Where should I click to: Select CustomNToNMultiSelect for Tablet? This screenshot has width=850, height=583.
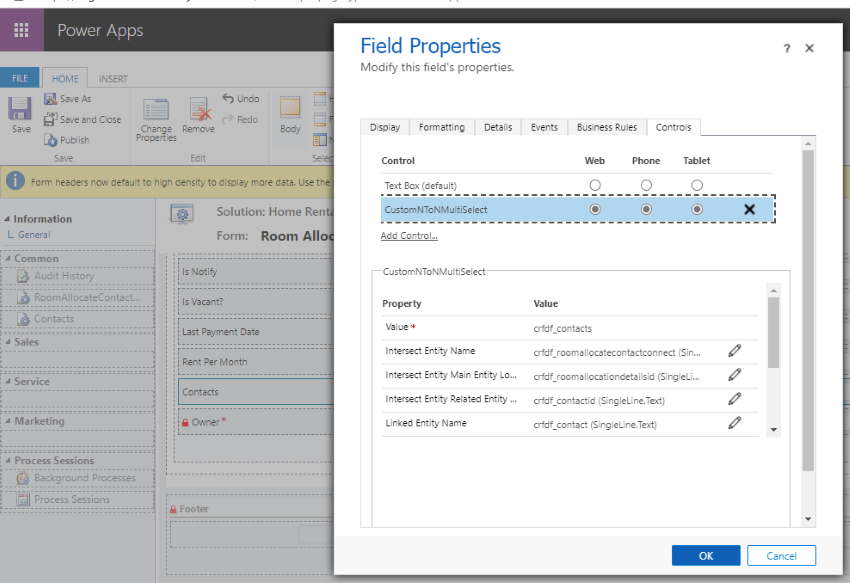tap(697, 209)
